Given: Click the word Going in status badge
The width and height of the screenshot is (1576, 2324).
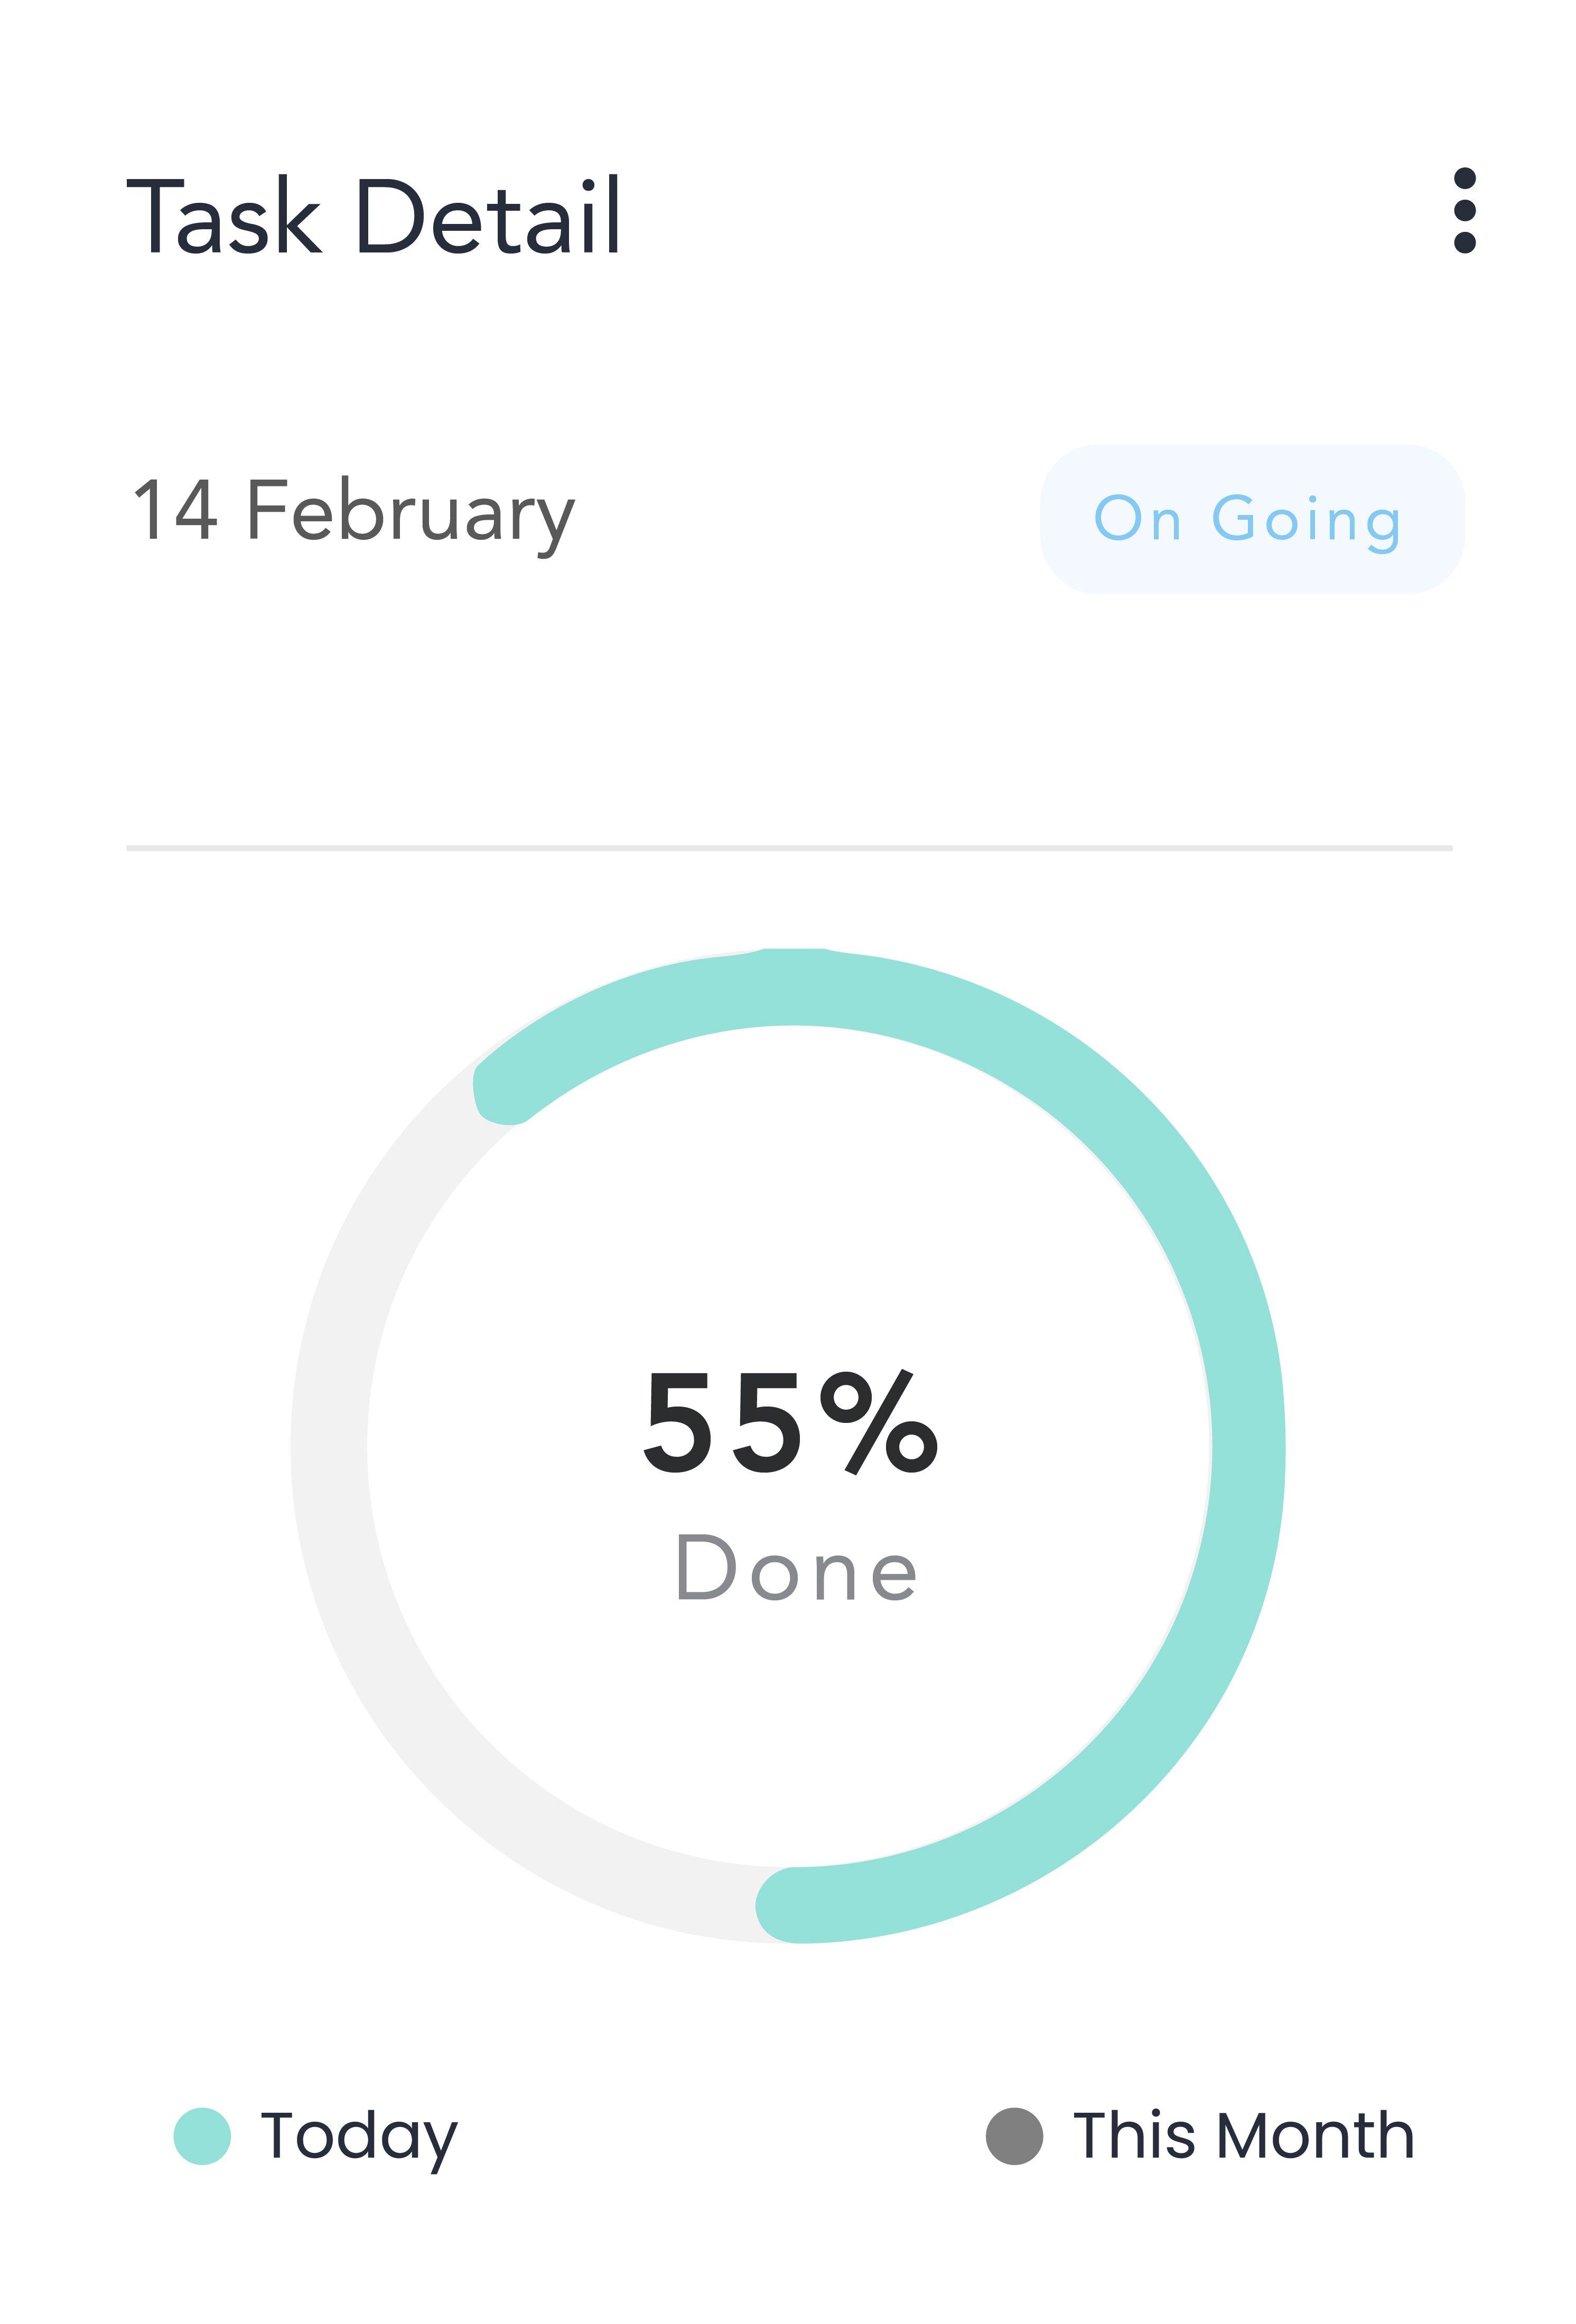Looking at the screenshot, I should [x=1306, y=521].
